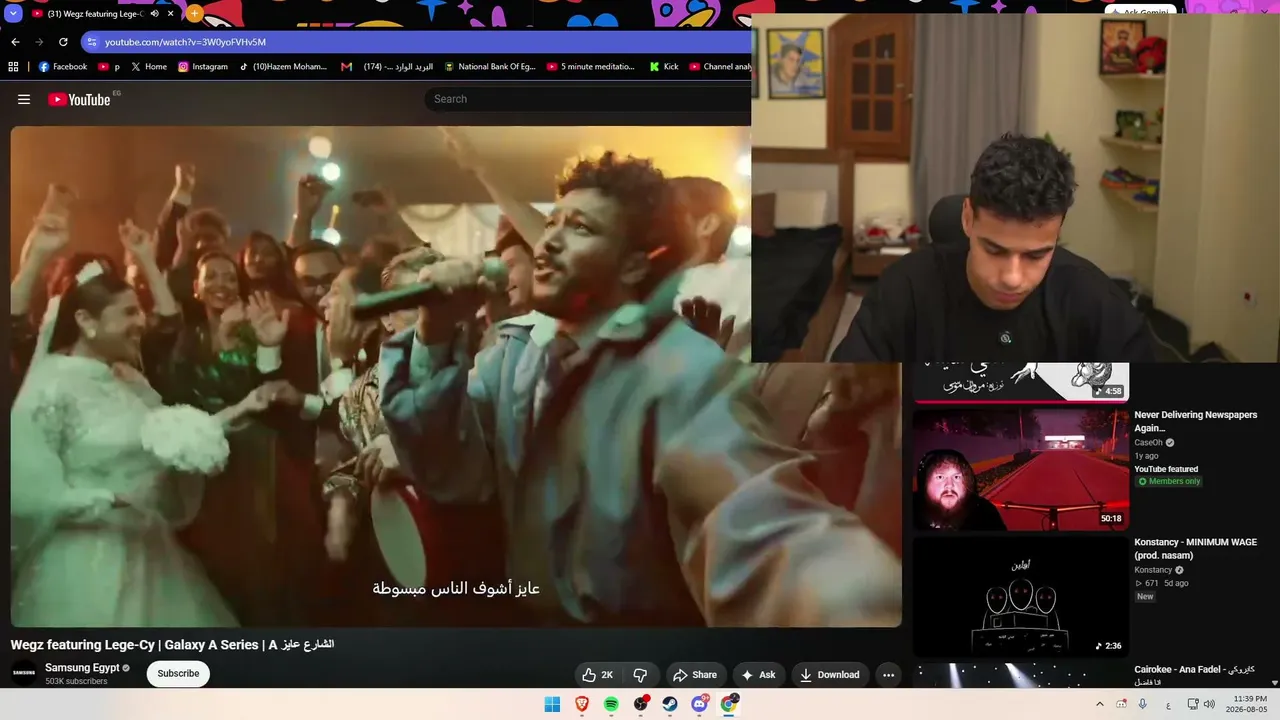Image resolution: width=1280 pixels, height=720 pixels.
Task: Click the microphone icon in system tray
Action: pyautogui.click(x=1142, y=704)
